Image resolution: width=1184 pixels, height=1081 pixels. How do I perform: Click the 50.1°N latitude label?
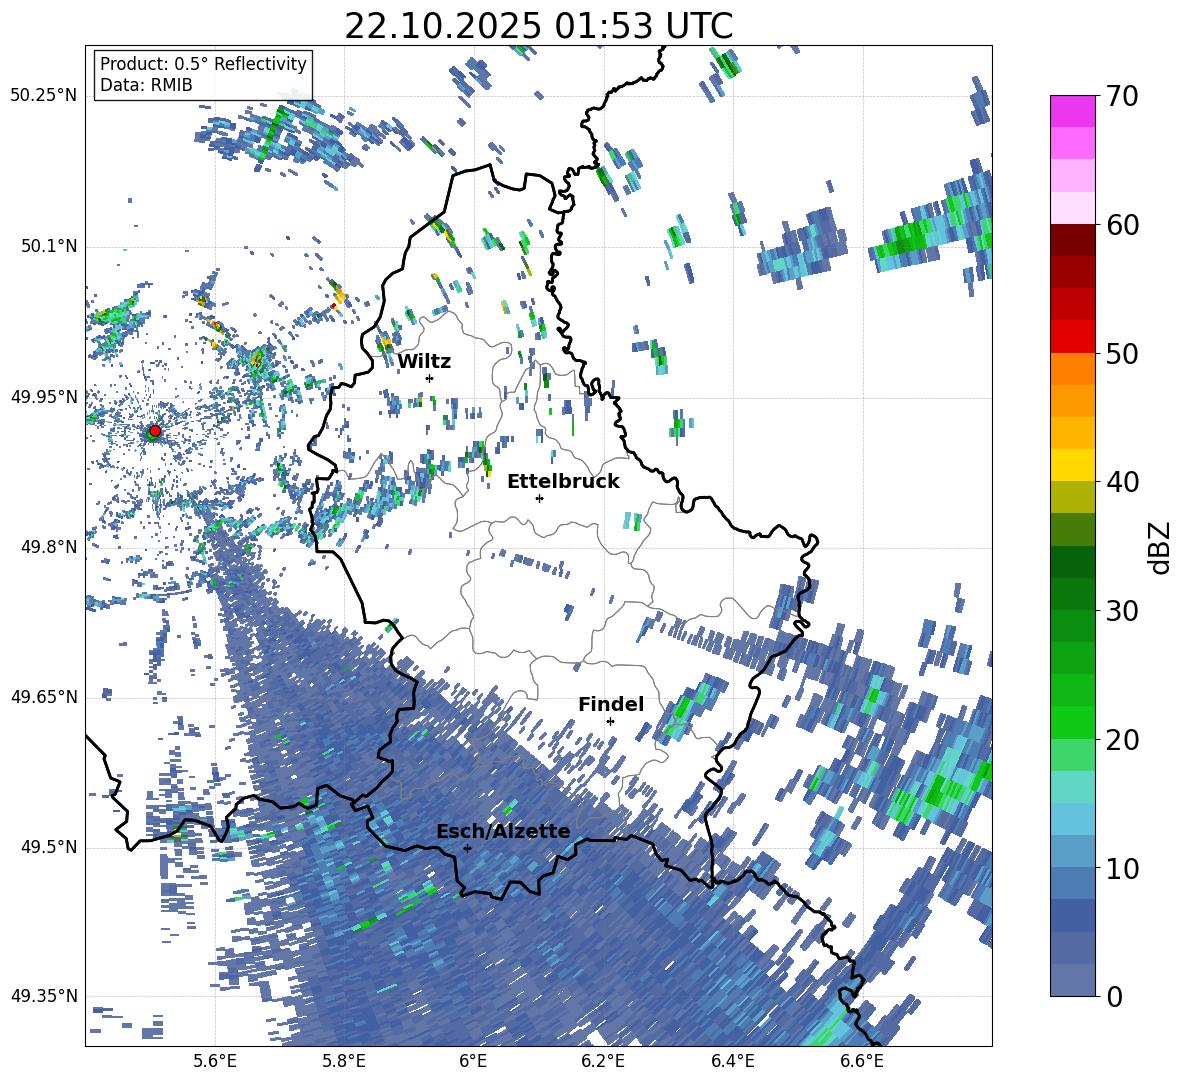[49, 247]
